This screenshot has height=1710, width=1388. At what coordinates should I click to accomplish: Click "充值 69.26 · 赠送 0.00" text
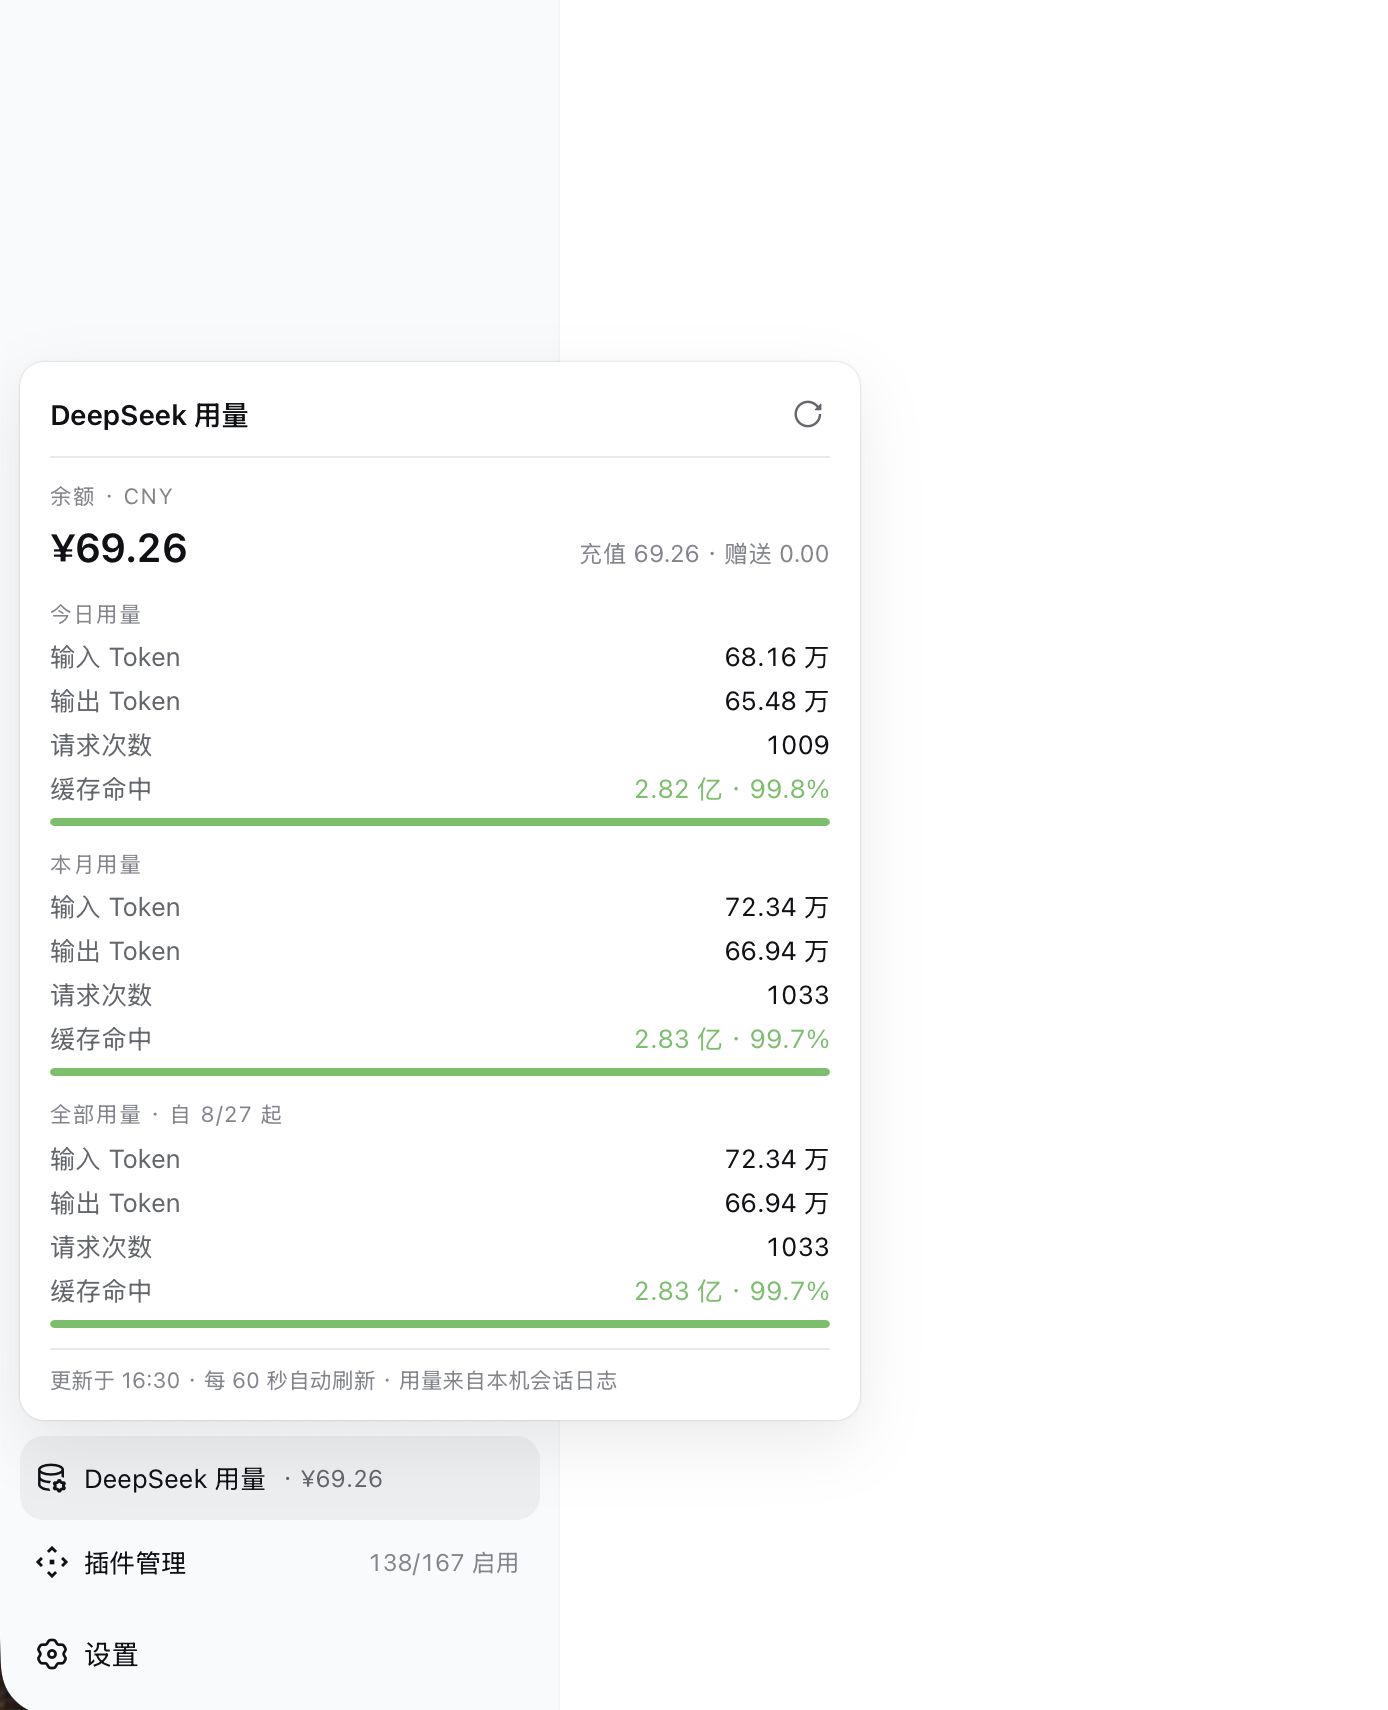click(704, 554)
